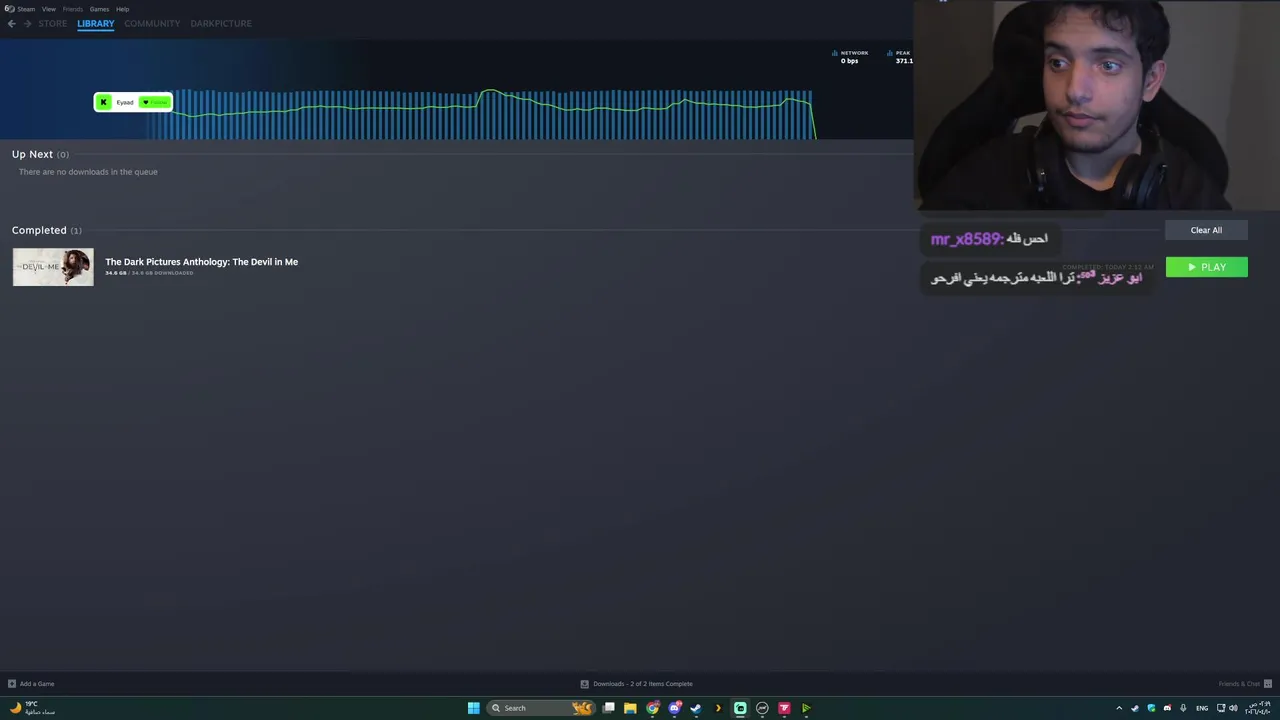The height and width of the screenshot is (720, 1280).
Task: Click the Steam system tray icon
Action: click(1135, 708)
